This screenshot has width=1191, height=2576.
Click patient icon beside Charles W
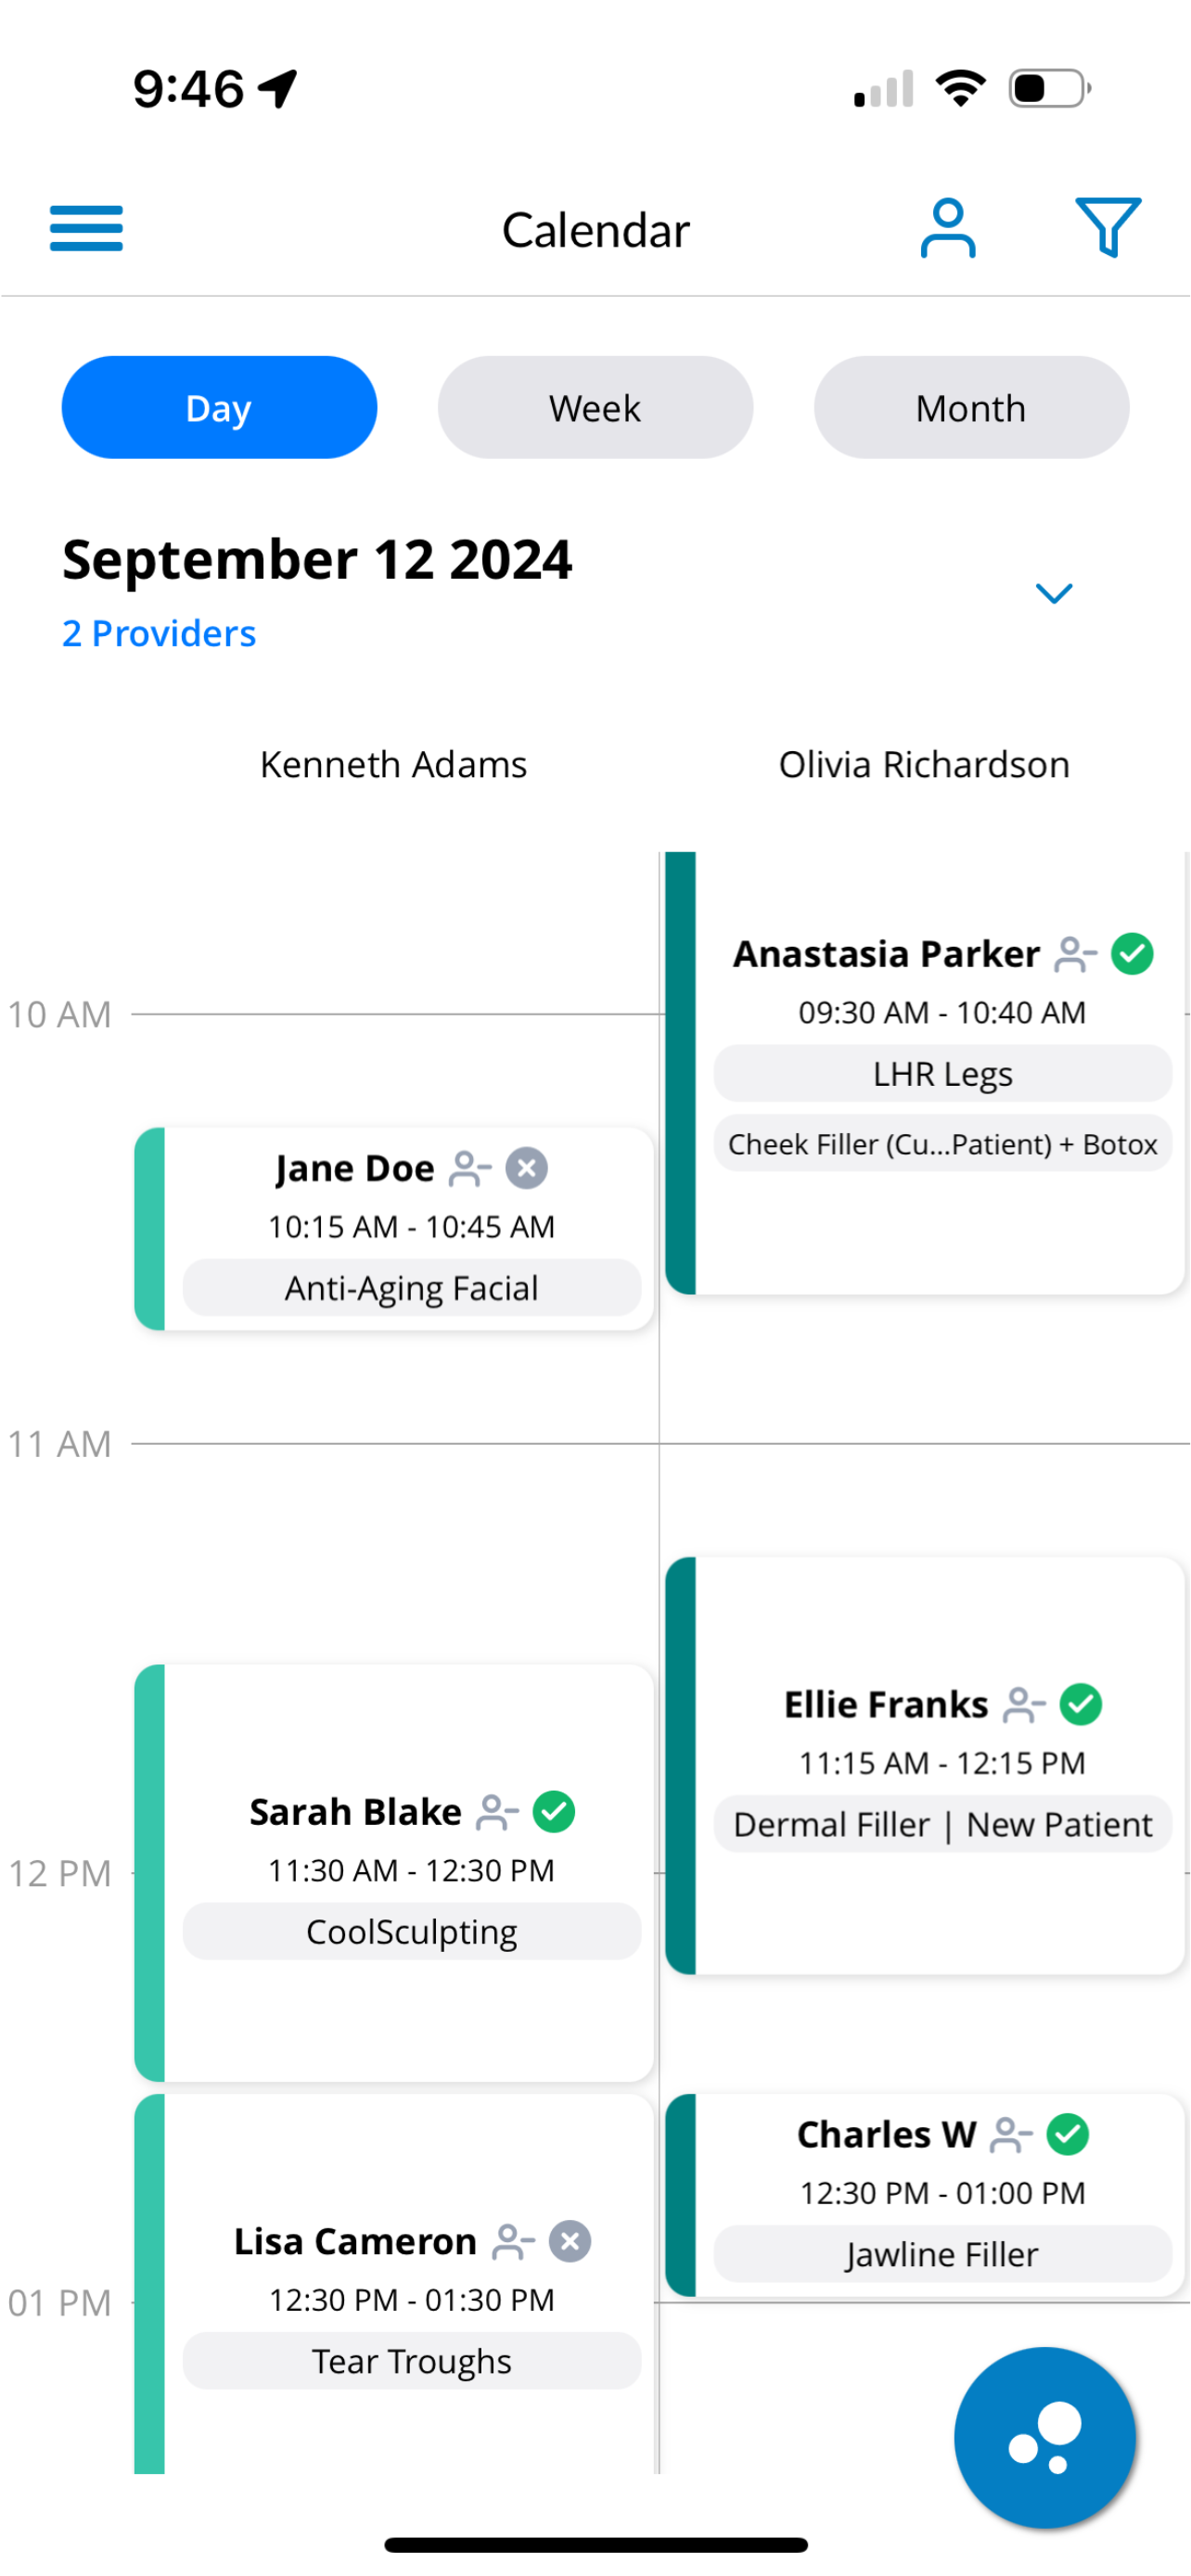click(x=1010, y=2134)
